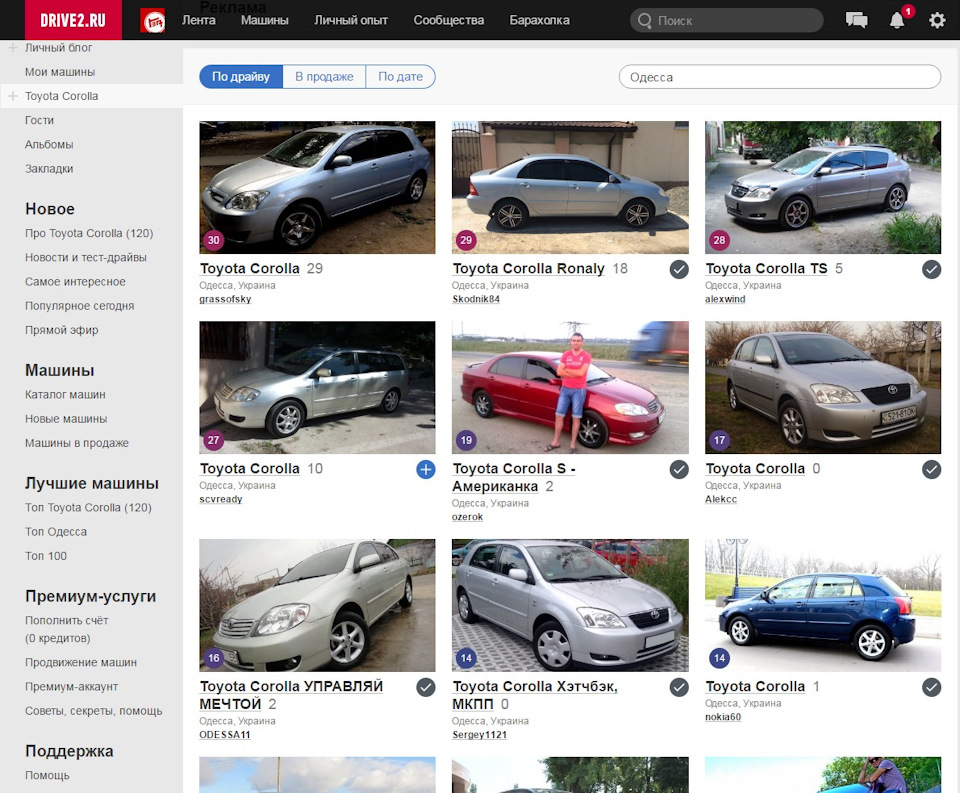
Task: Click the DRIVE2.RU logo
Action: click(73, 20)
